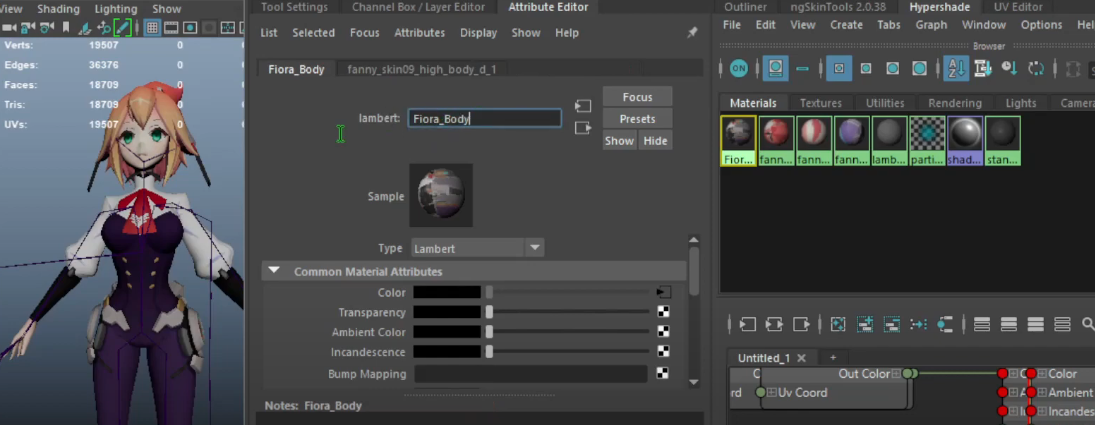Open Type Lambert dropdown
The width and height of the screenshot is (1095, 425).
[477, 248]
